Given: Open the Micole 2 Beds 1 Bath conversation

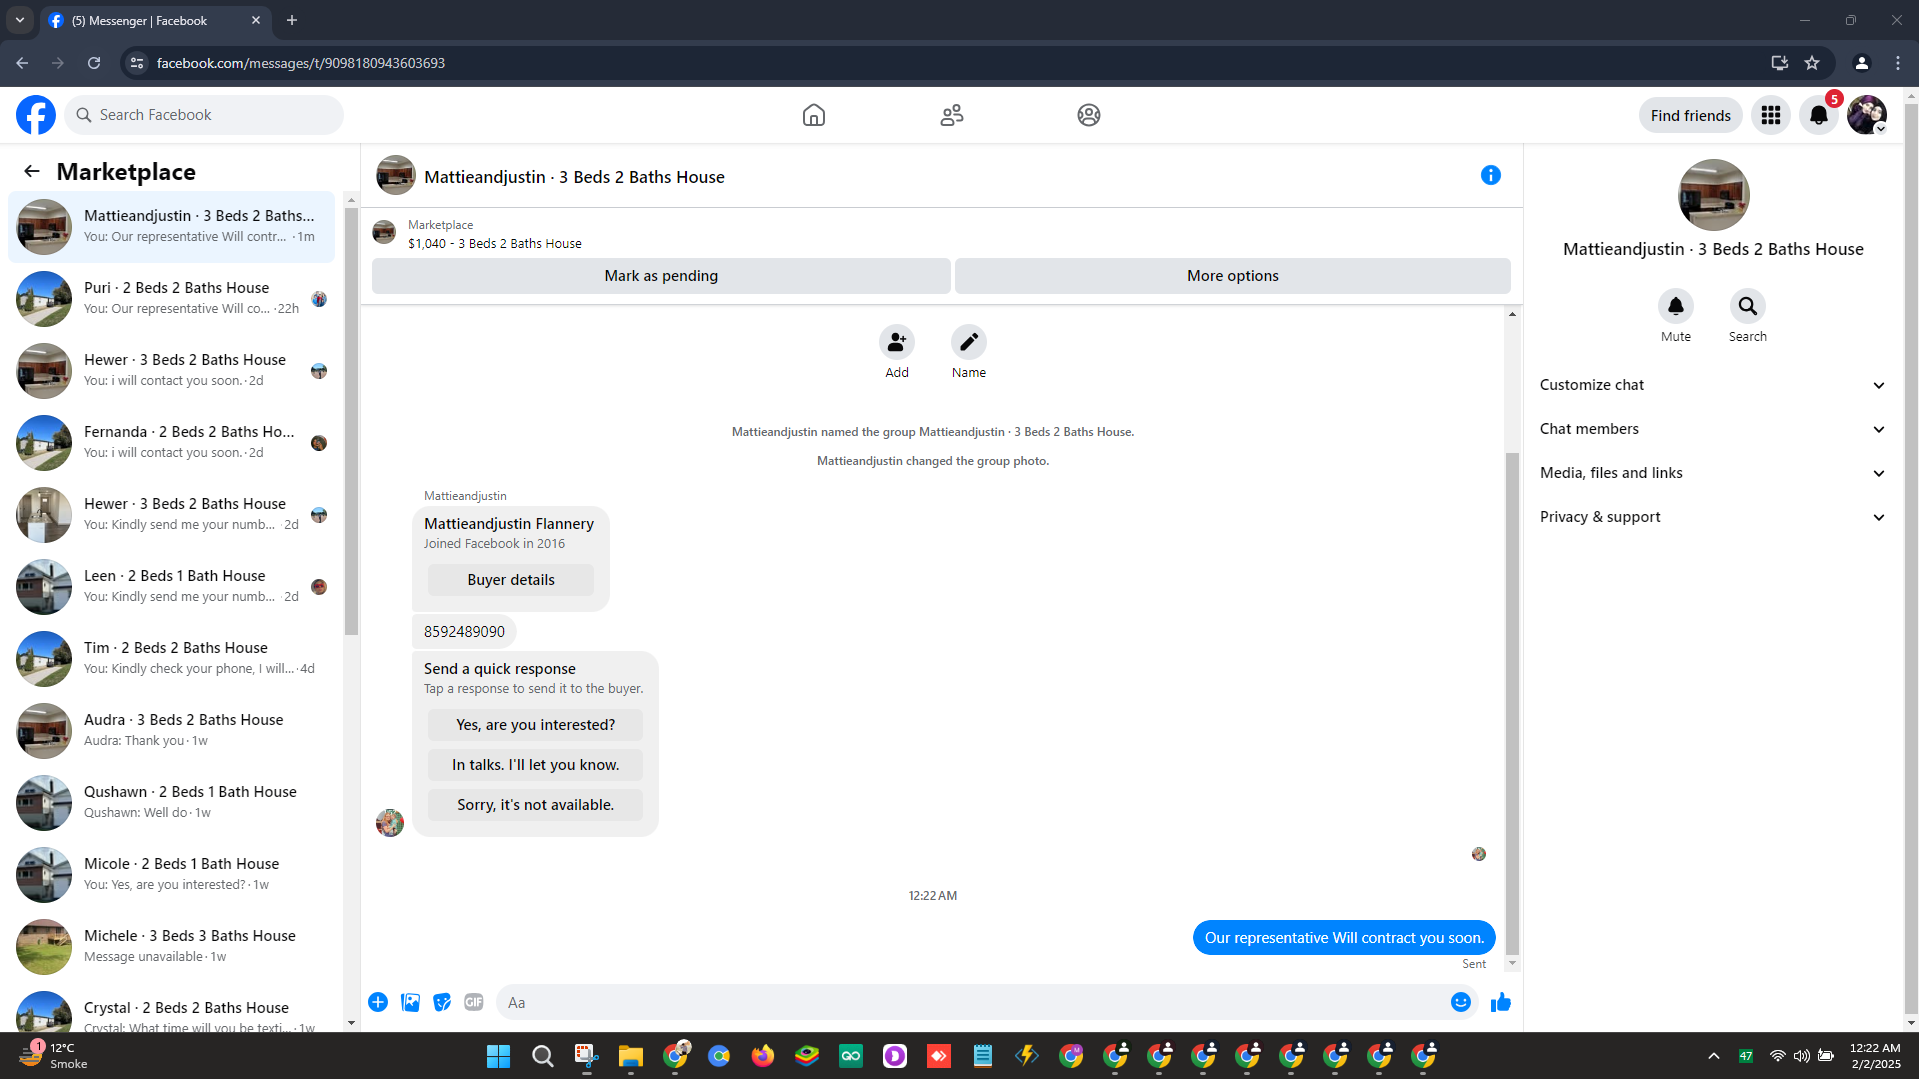Looking at the screenshot, I should (x=172, y=874).
